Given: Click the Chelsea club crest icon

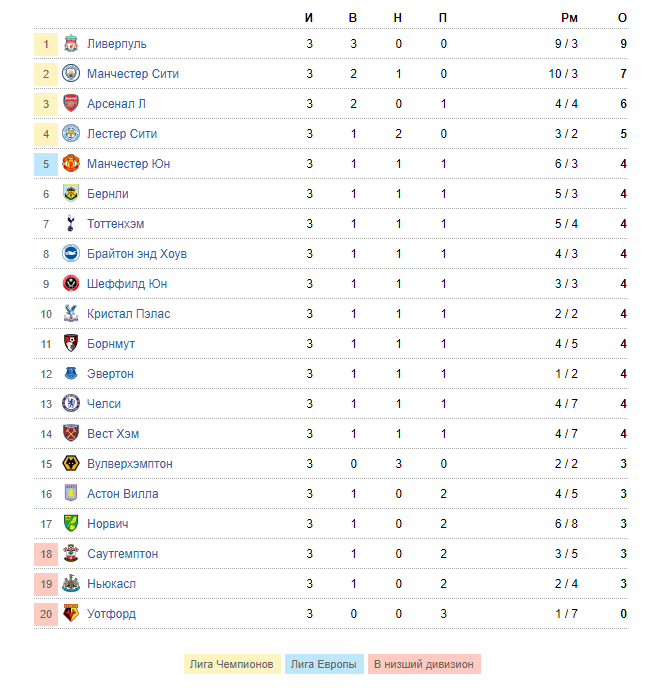Looking at the screenshot, I should 71,404.
